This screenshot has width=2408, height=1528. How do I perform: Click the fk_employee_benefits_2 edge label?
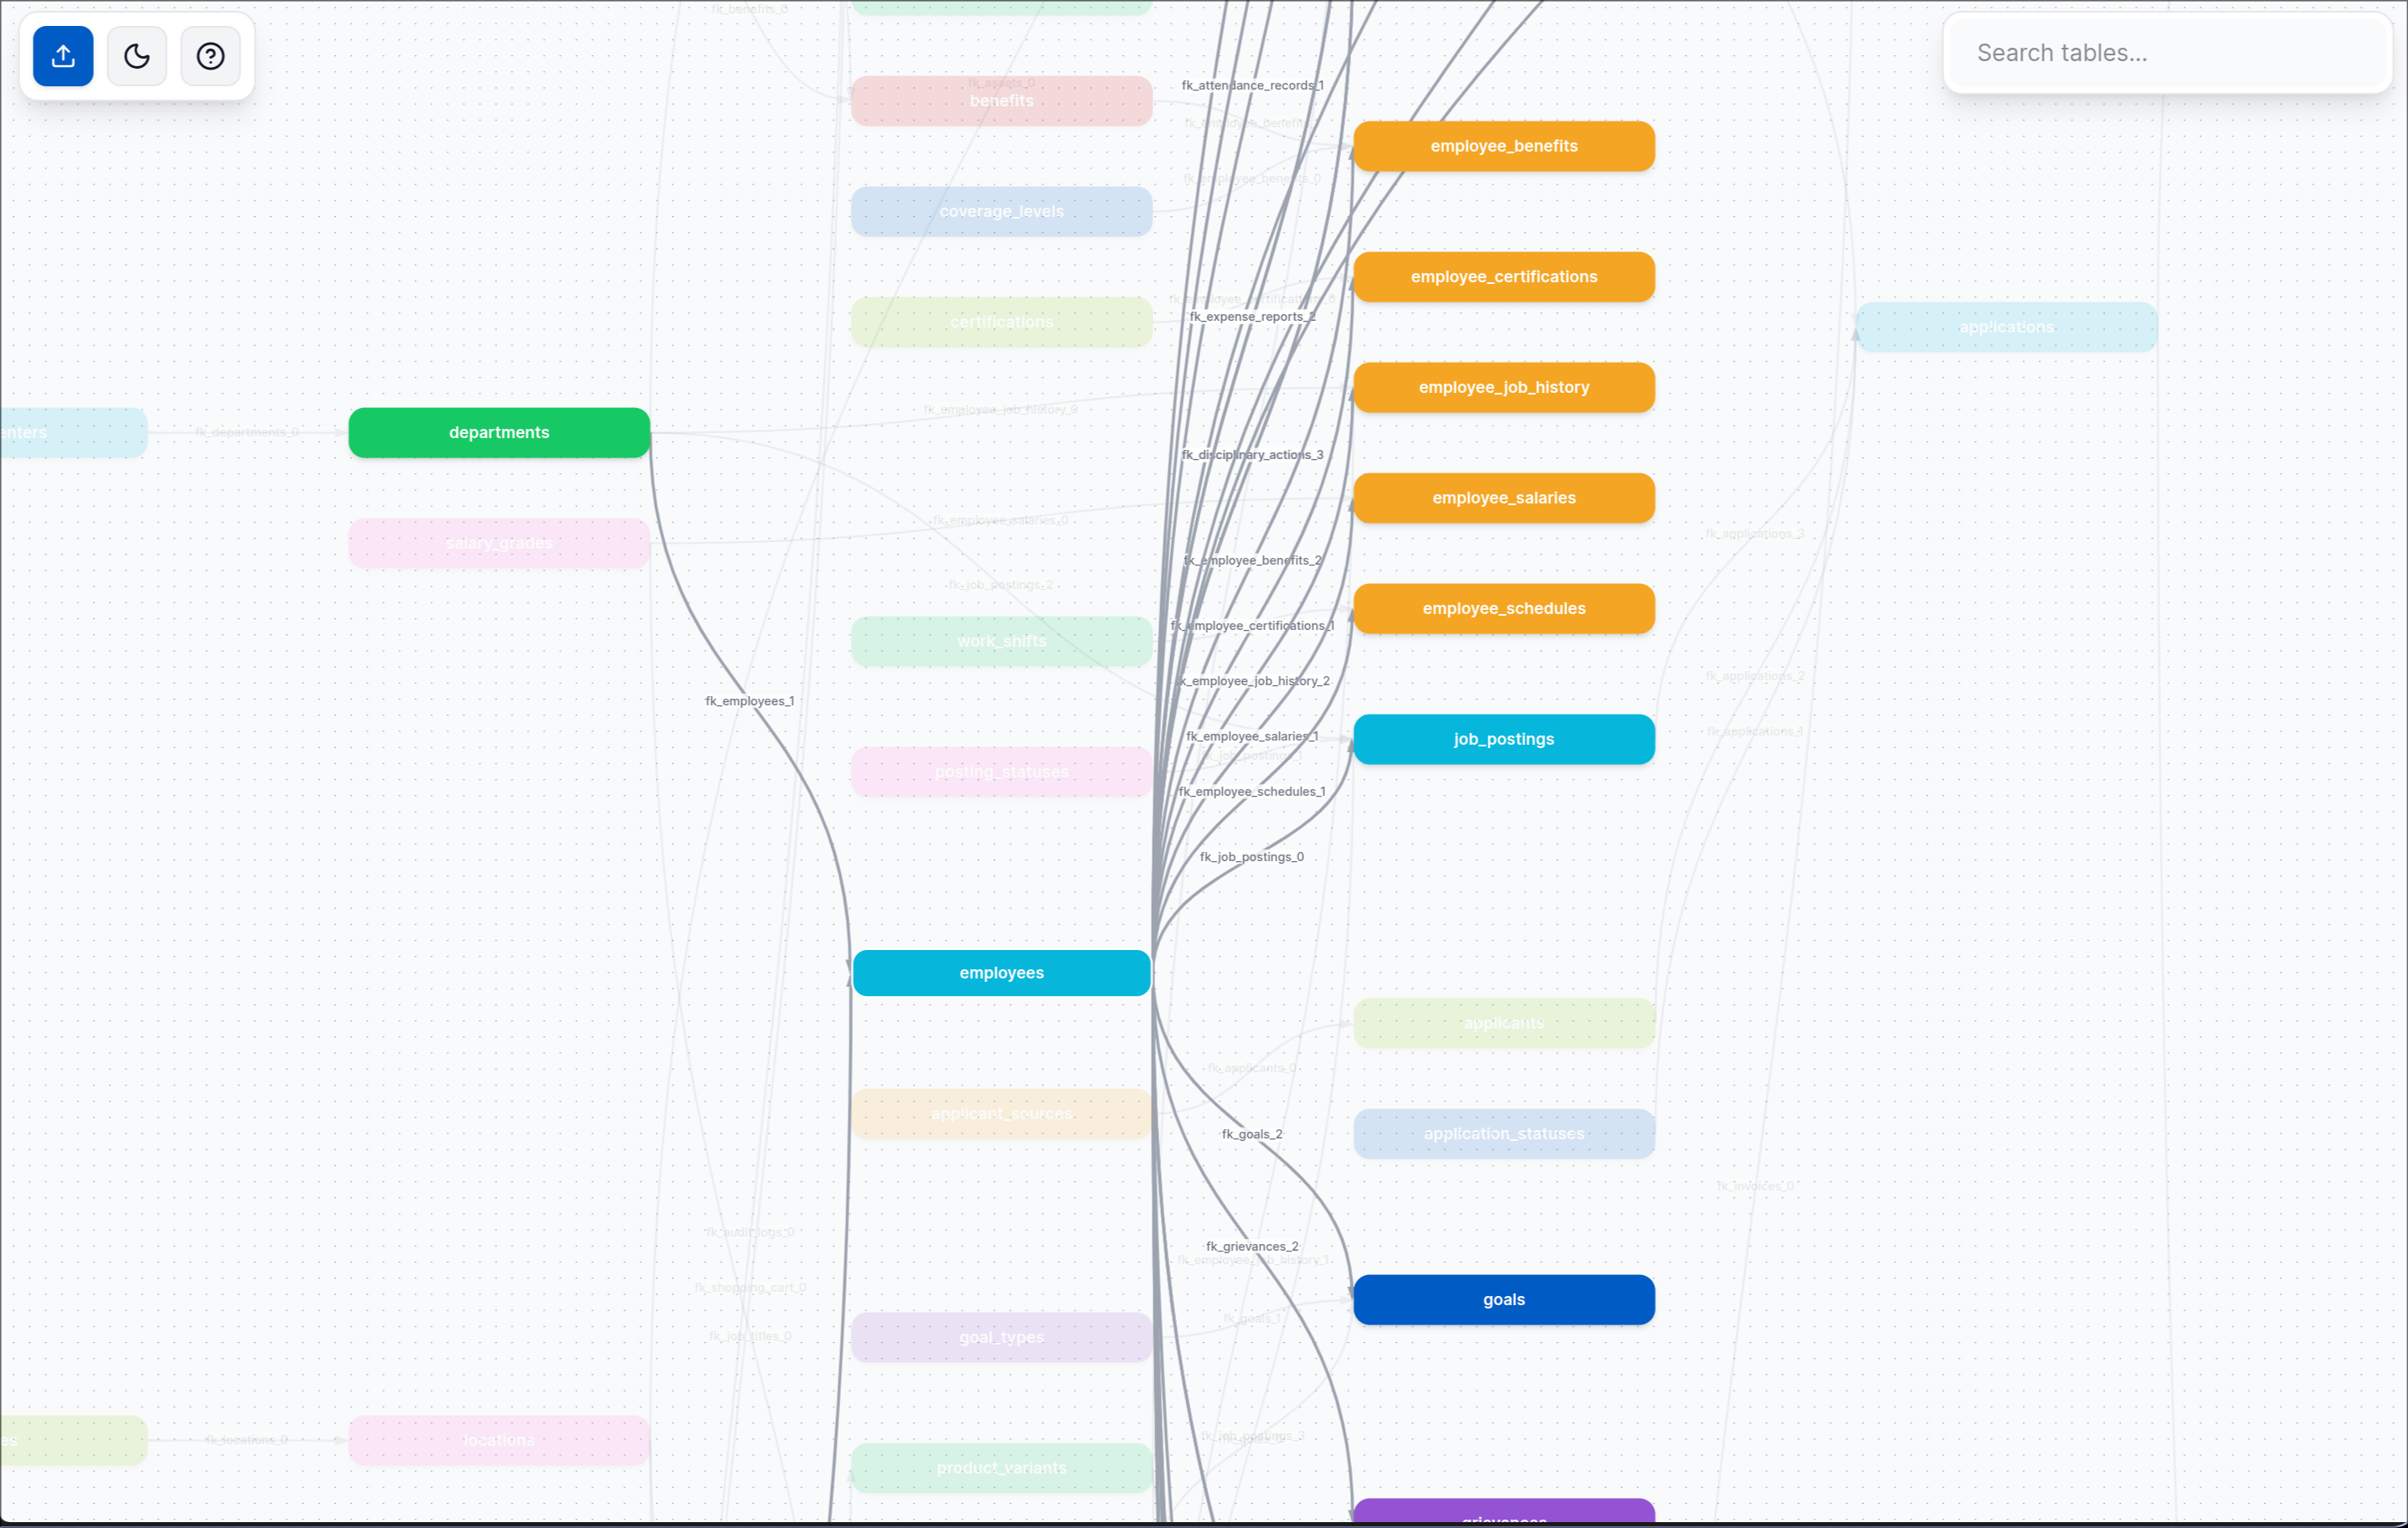click(x=1252, y=561)
